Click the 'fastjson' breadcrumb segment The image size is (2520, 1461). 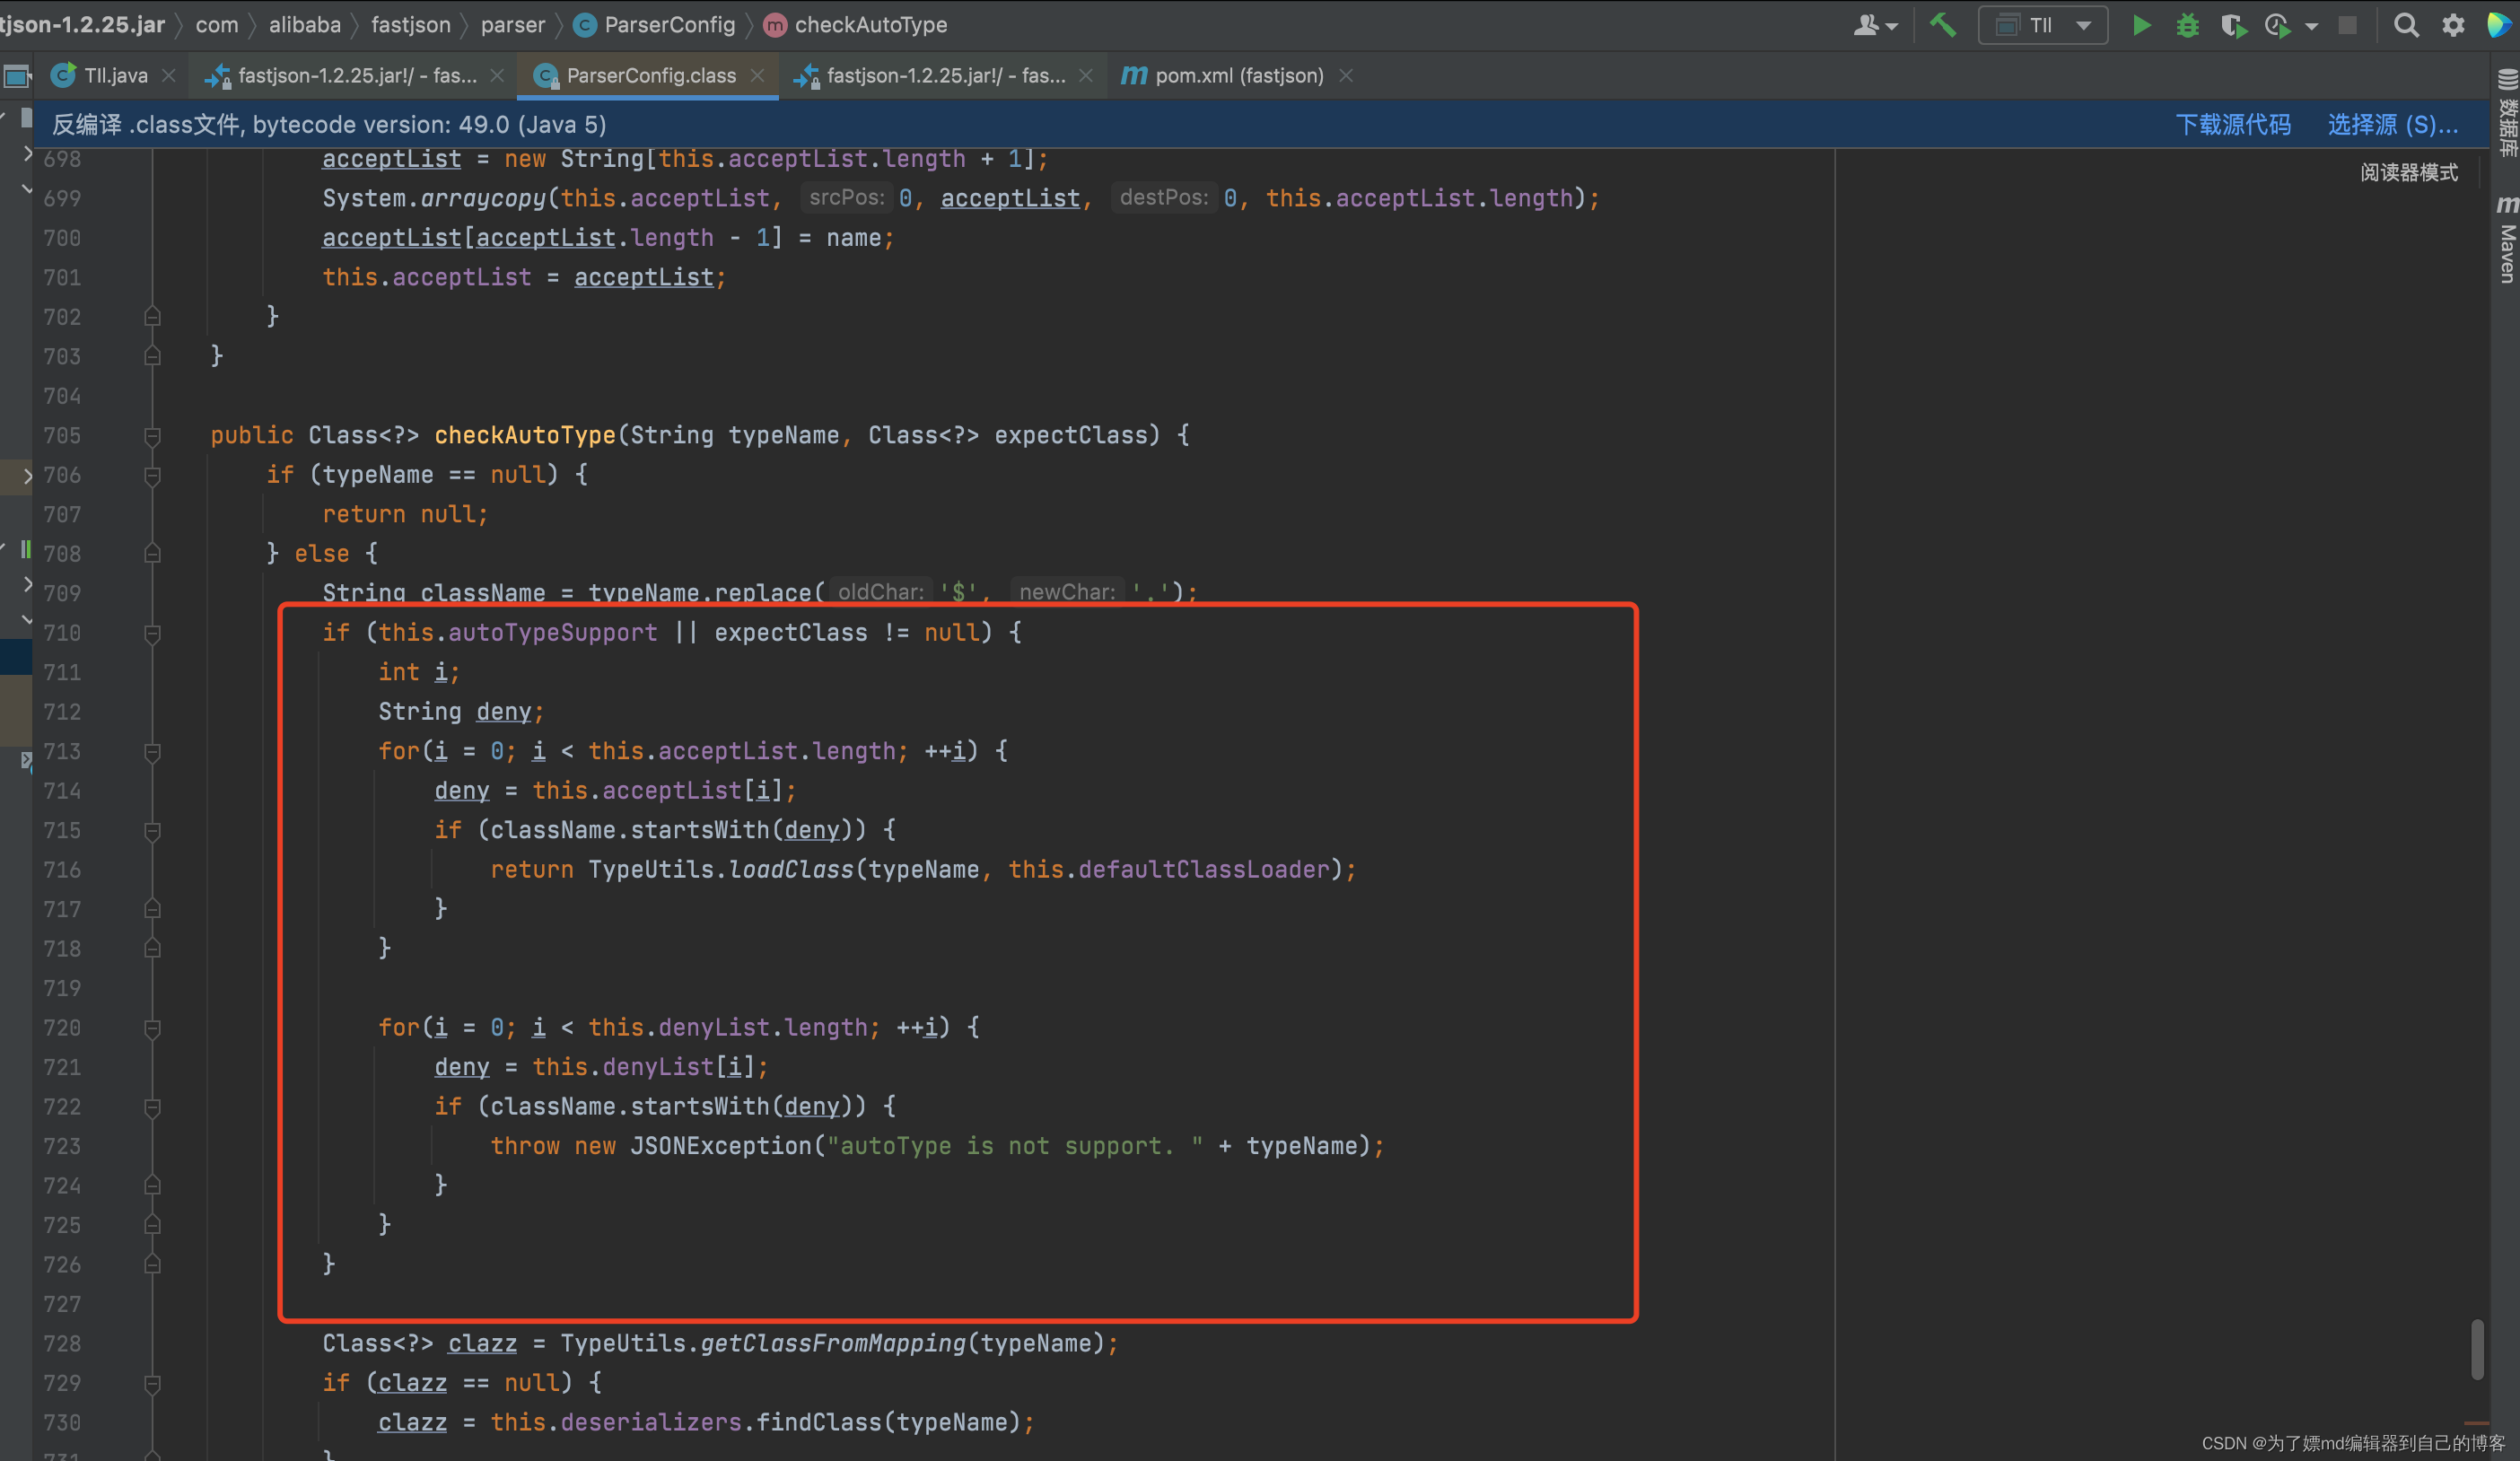click(411, 25)
